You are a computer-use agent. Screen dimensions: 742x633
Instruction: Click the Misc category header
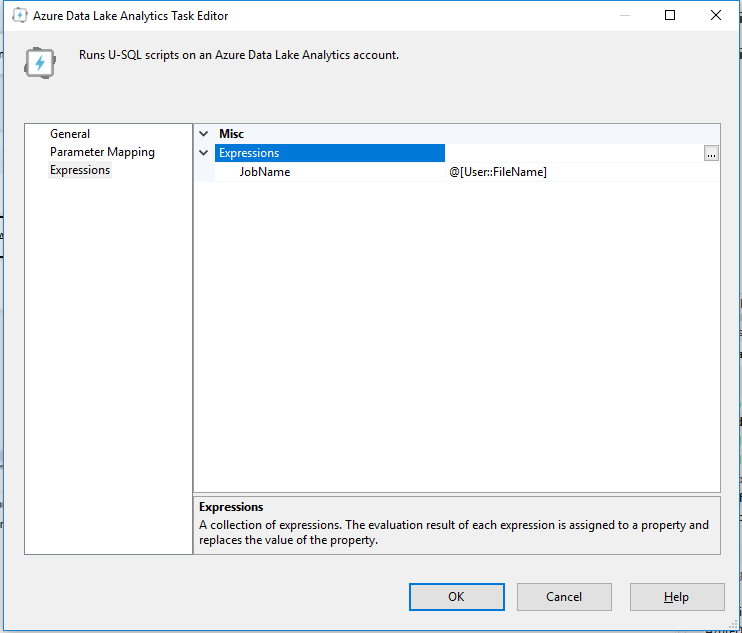click(231, 134)
